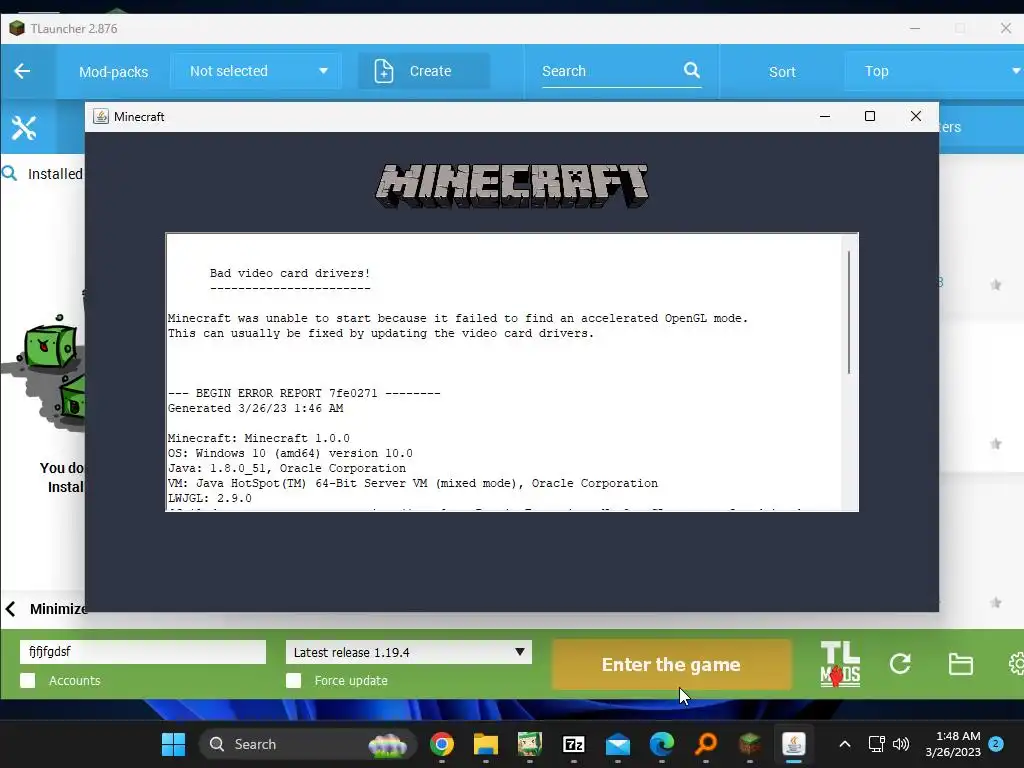This screenshot has height=768, width=1024.
Task: Minimize the Minecraft error window
Action: pos(825,116)
